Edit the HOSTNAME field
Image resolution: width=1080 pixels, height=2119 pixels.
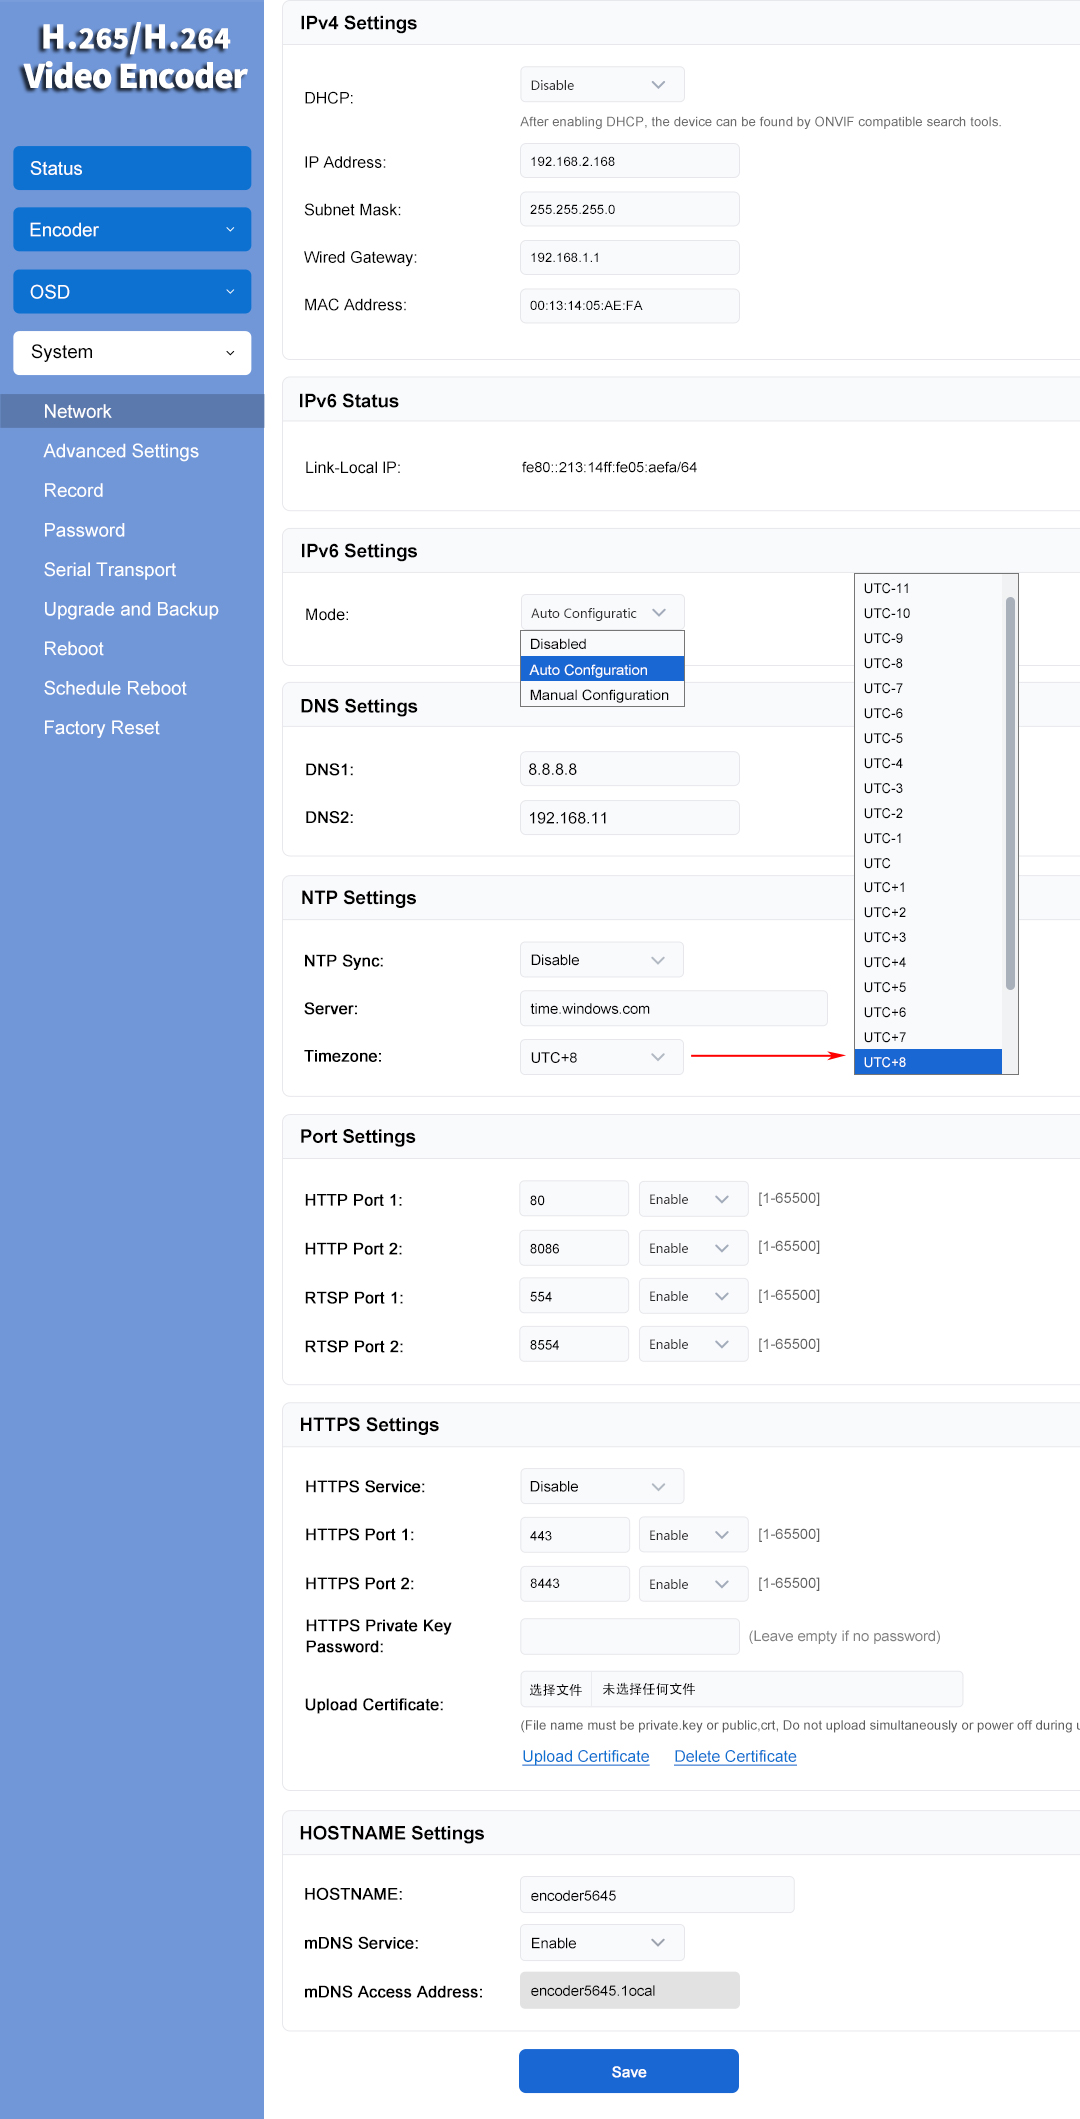[x=657, y=1895]
